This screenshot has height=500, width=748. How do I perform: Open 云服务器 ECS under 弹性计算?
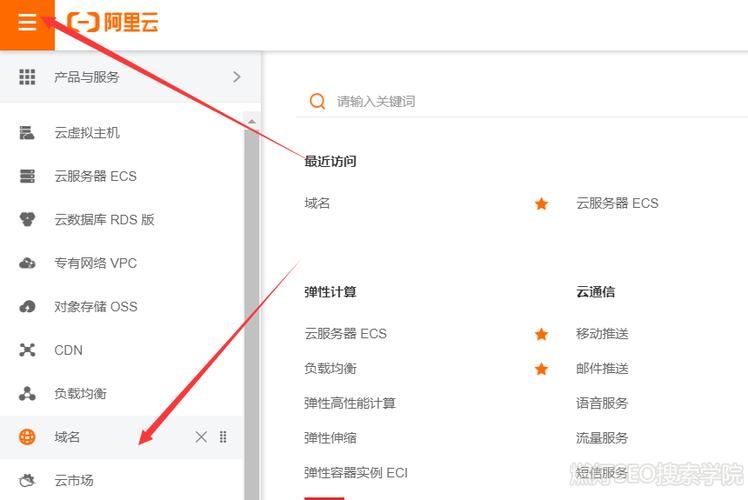(x=345, y=333)
